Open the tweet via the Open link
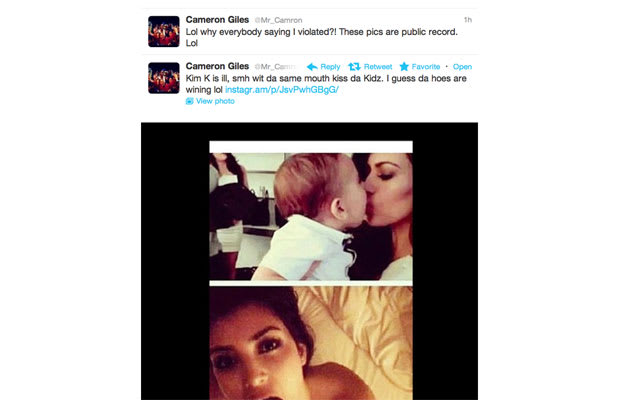620x400 pixels. [462, 67]
